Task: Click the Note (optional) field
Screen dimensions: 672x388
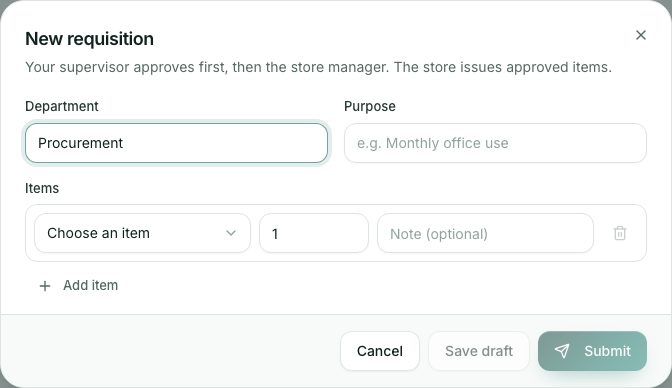Action: (485, 233)
